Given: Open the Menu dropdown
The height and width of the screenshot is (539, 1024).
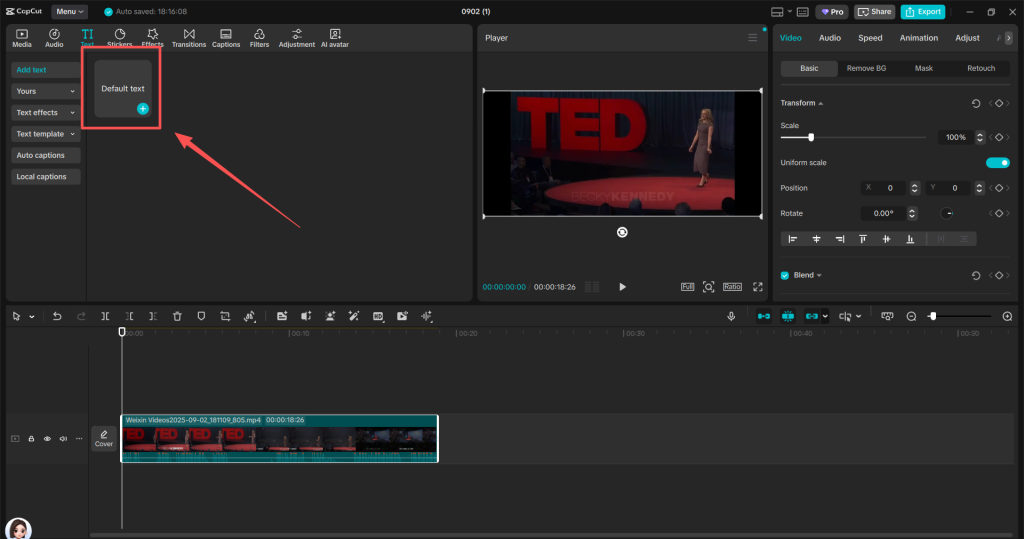Looking at the screenshot, I should (69, 12).
